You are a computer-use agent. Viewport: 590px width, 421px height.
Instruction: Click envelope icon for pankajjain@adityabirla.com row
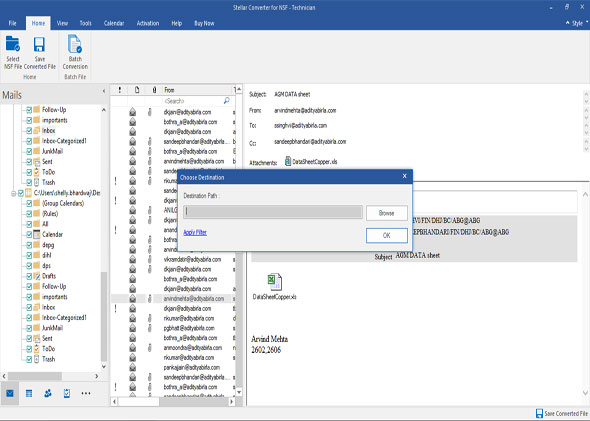[x=132, y=367]
